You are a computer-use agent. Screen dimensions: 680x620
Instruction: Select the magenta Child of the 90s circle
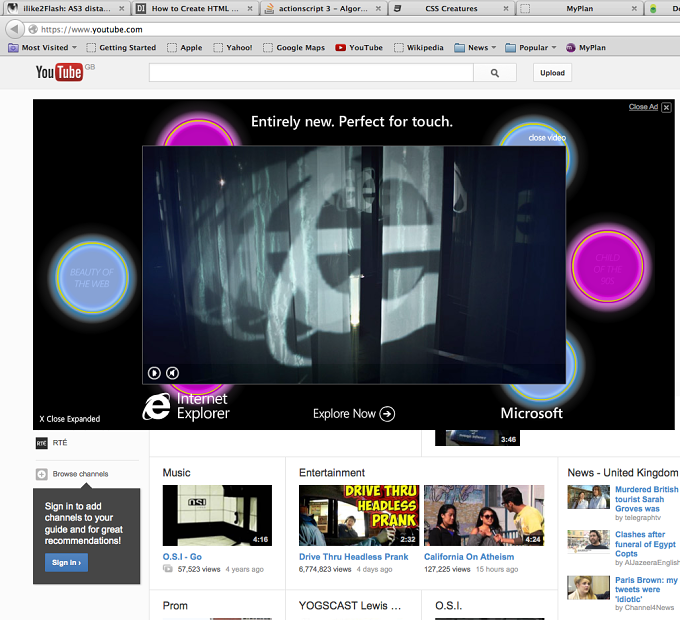tap(608, 266)
